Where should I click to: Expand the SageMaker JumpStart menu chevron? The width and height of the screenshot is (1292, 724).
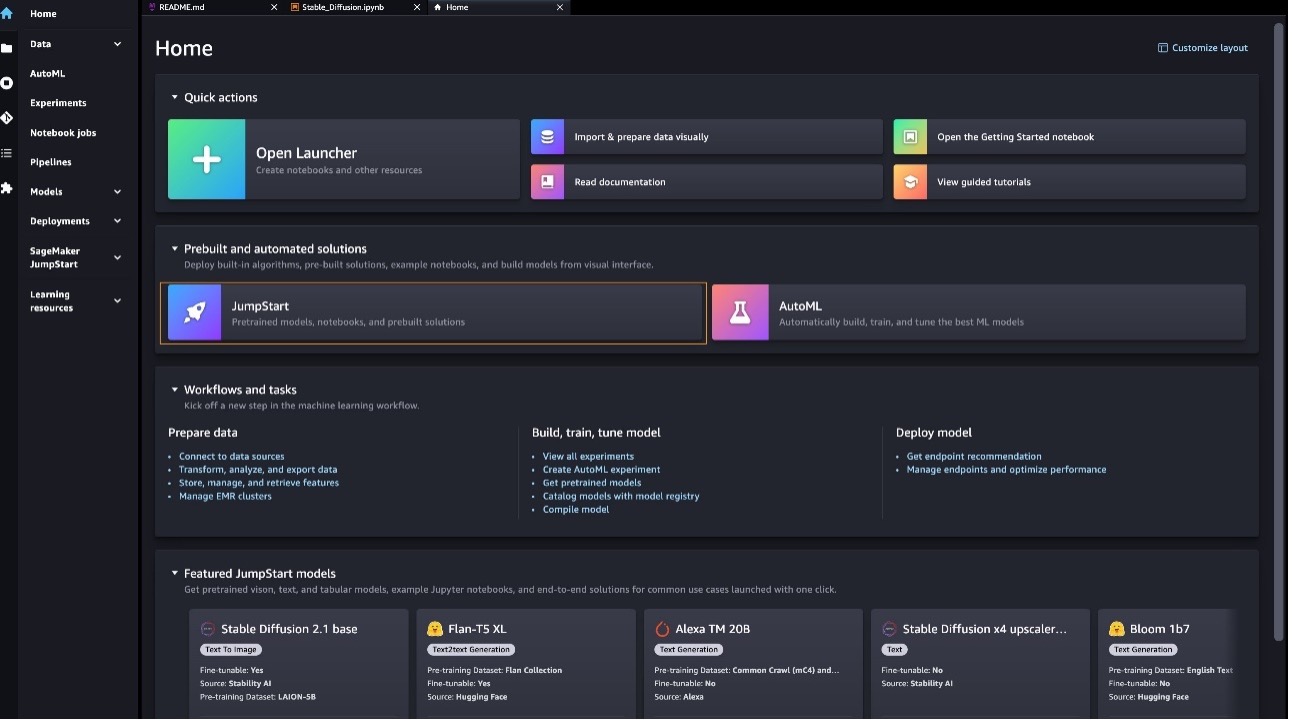[118, 258]
